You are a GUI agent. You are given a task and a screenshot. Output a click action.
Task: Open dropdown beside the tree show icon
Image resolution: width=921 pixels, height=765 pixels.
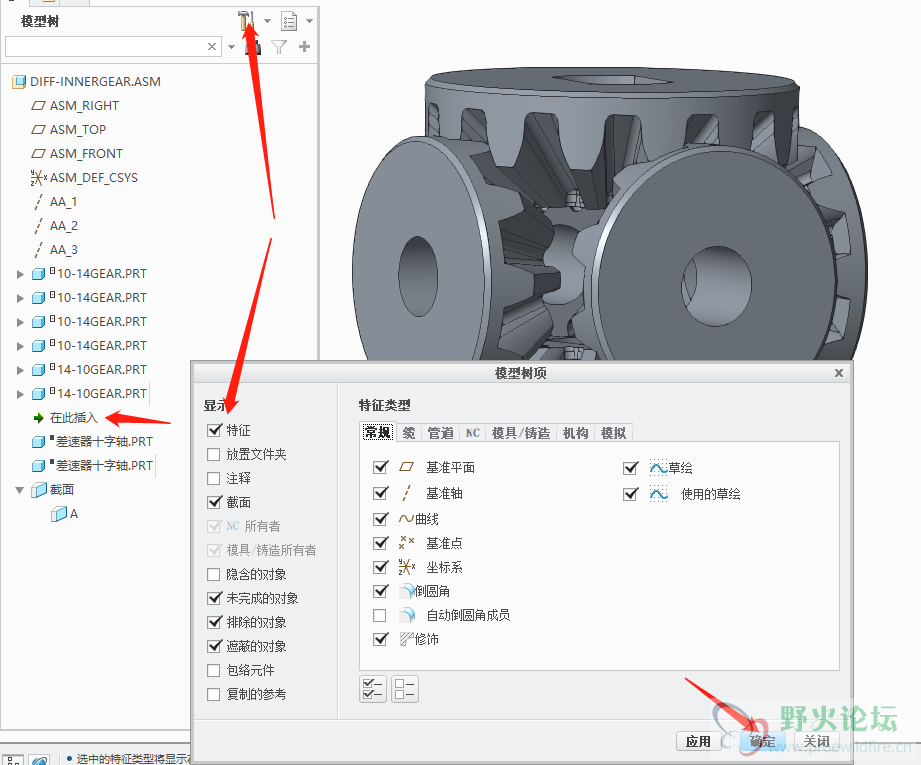pos(310,21)
